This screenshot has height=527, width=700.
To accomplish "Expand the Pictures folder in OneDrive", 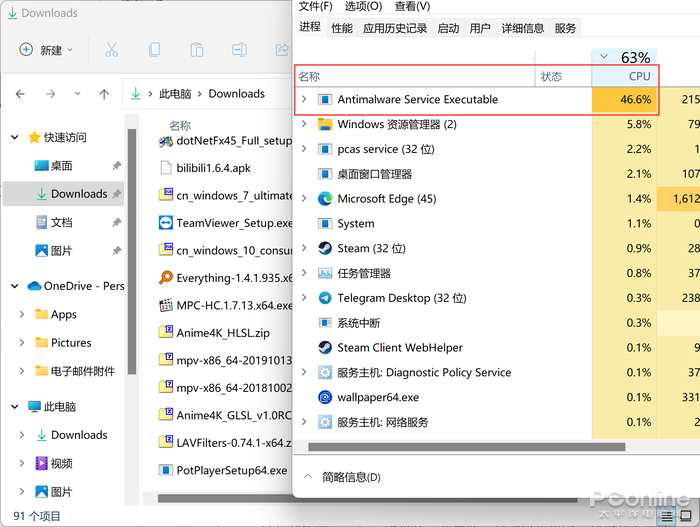I will (22, 343).
